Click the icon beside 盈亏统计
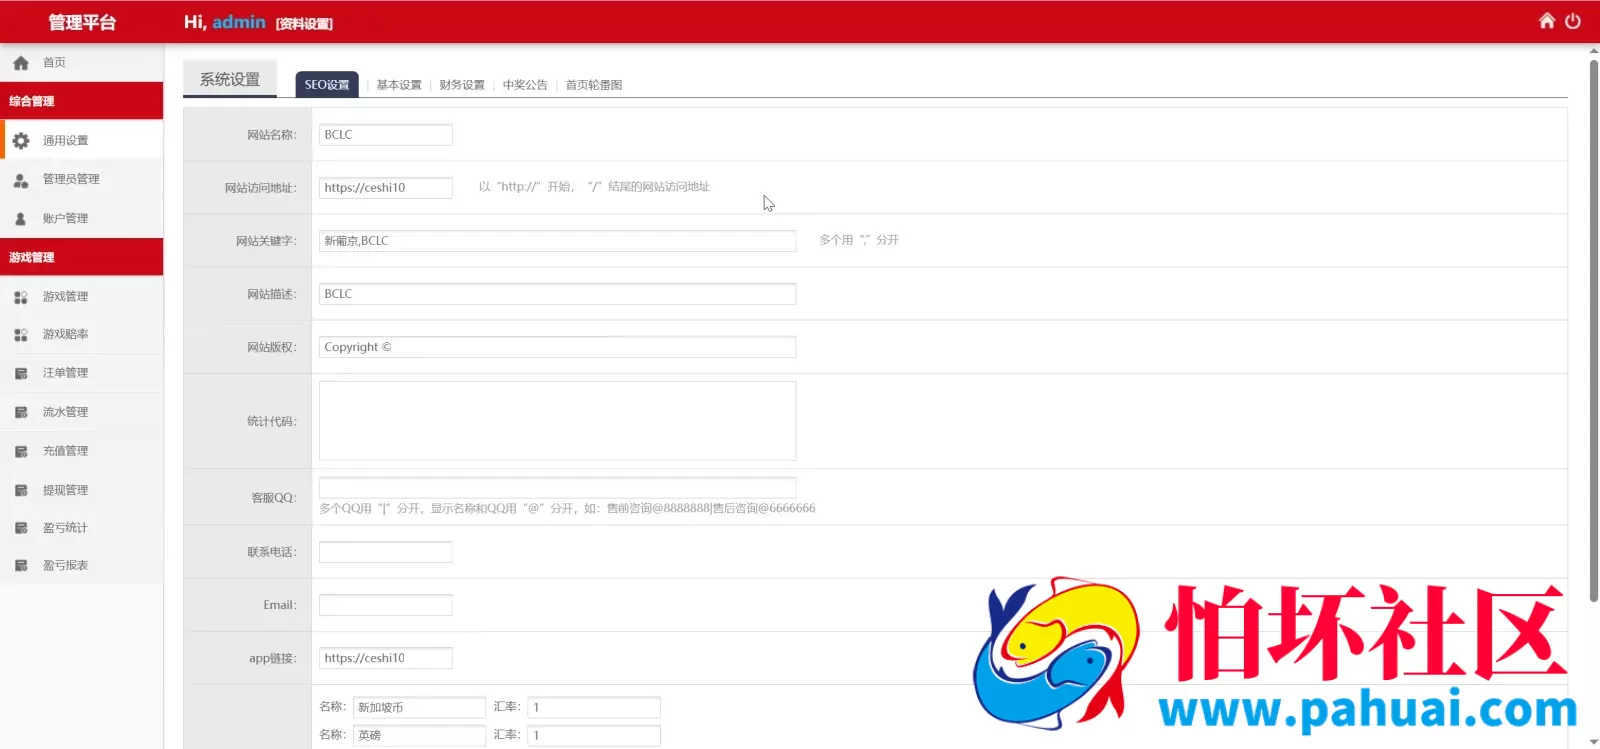Viewport: 1600px width, 749px height. (21, 528)
